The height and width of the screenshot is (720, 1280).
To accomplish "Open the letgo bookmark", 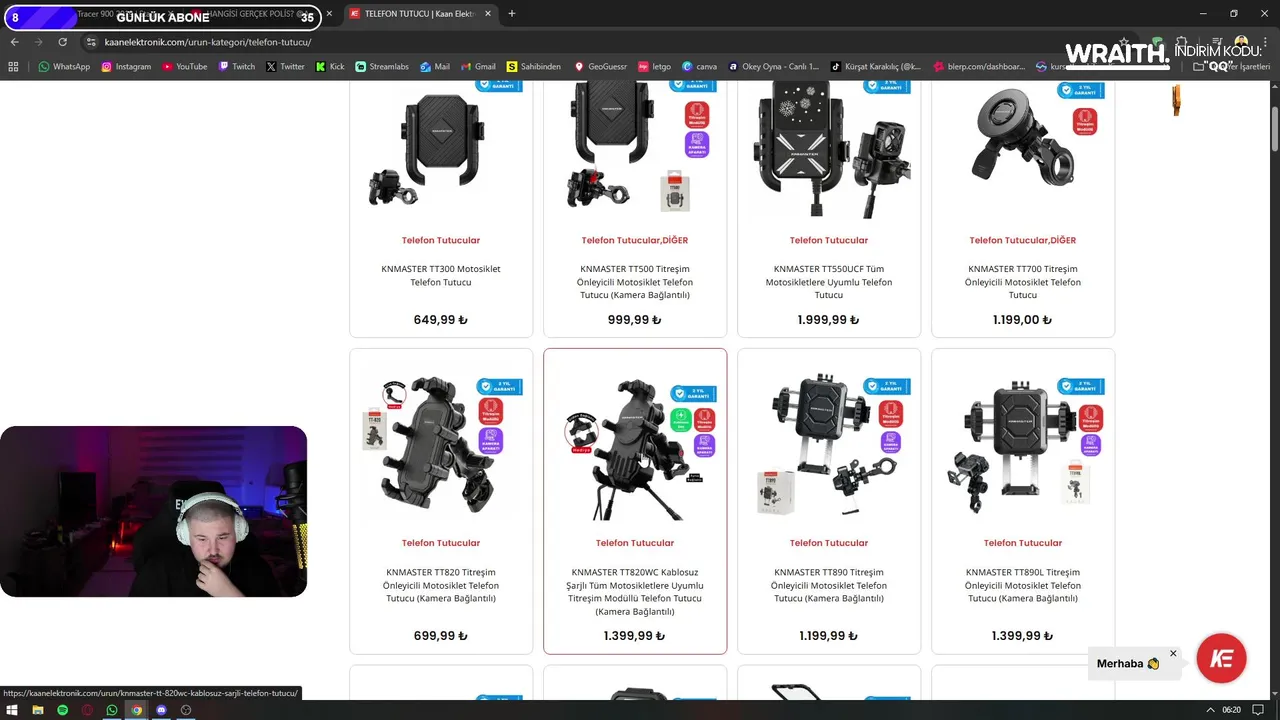I will point(654,67).
